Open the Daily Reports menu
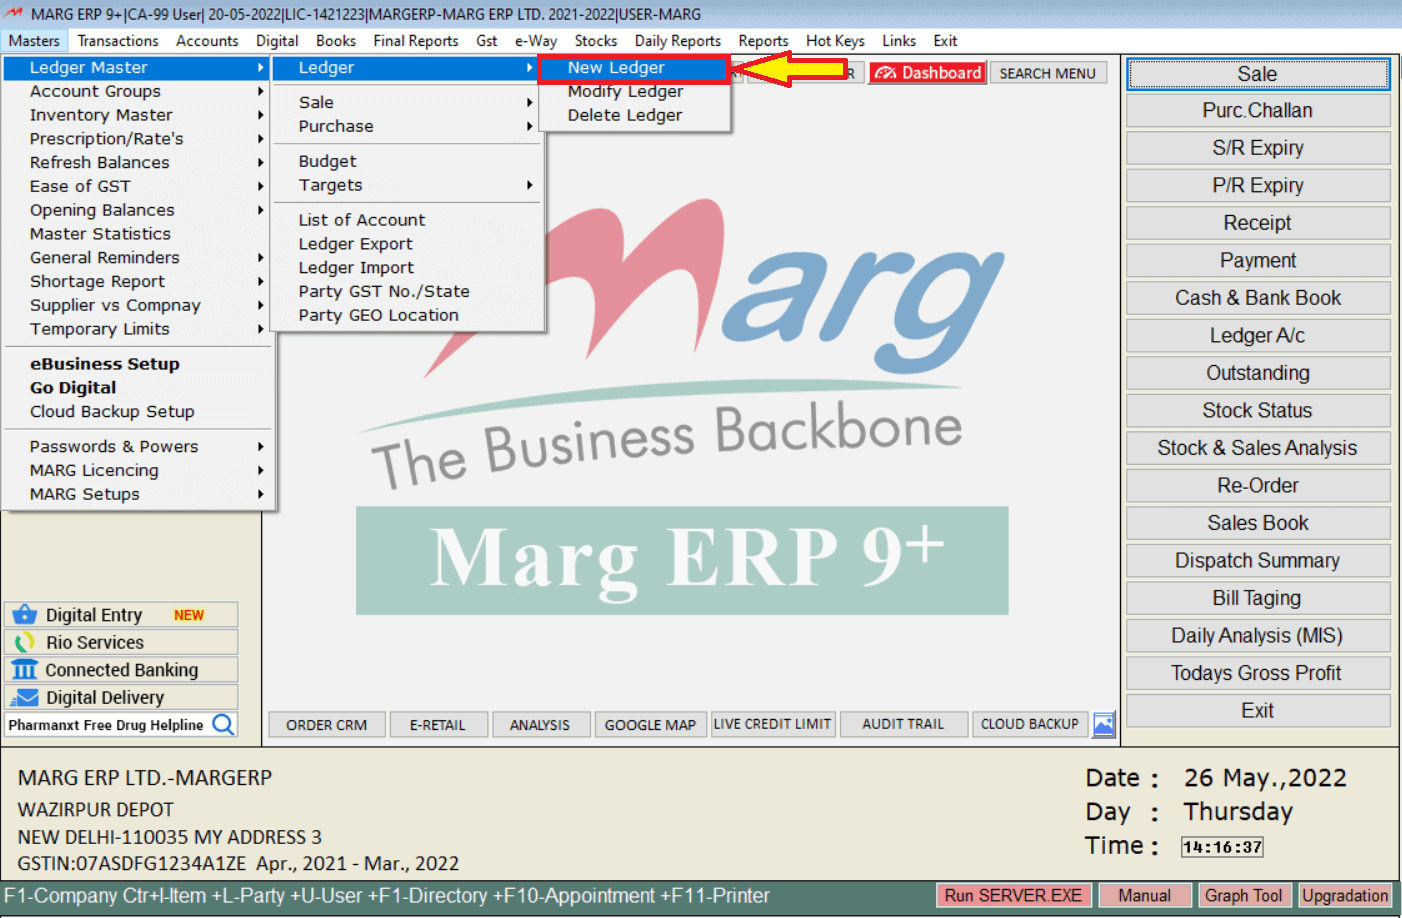Viewport: 1402px width, 918px height. tap(678, 41)
